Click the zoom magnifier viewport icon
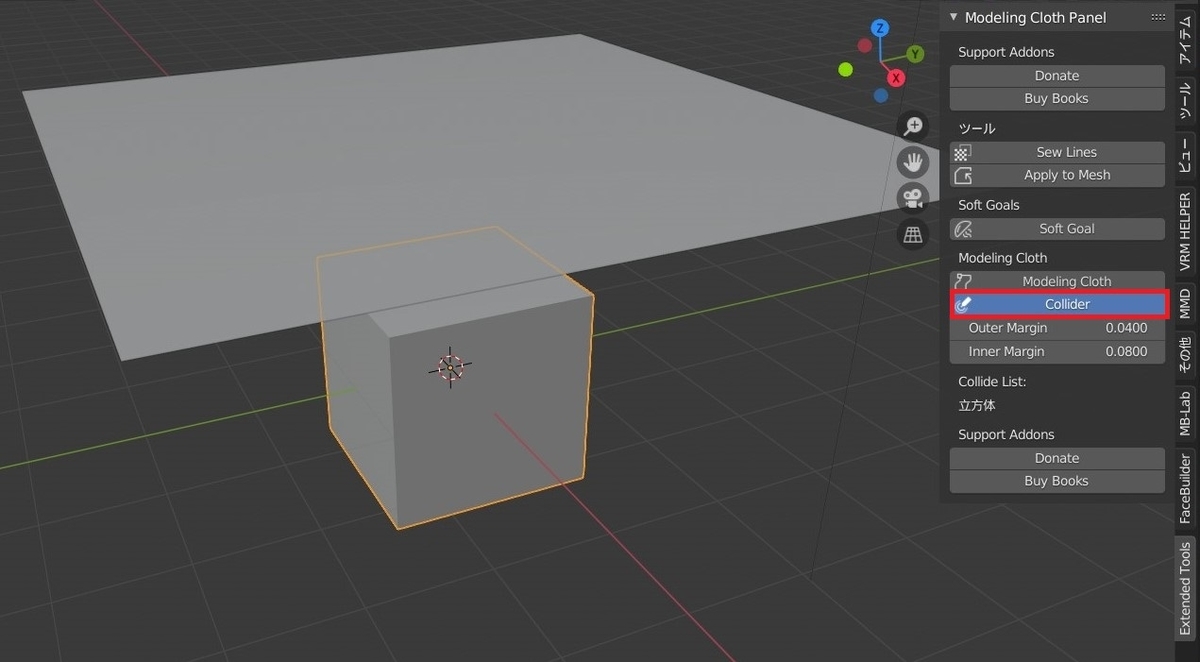1200x662 pixels. click(x=913, y=126)
